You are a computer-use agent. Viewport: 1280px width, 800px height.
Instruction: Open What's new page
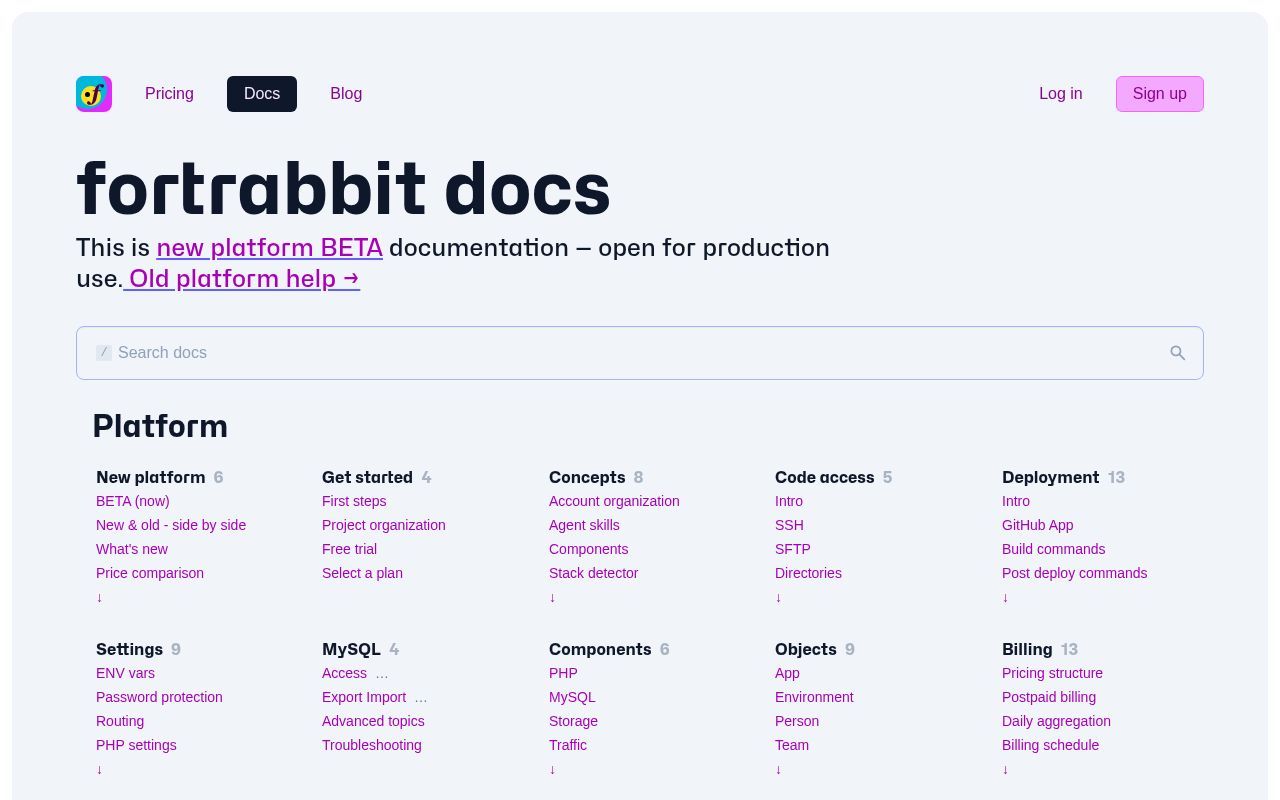(132, 549)
